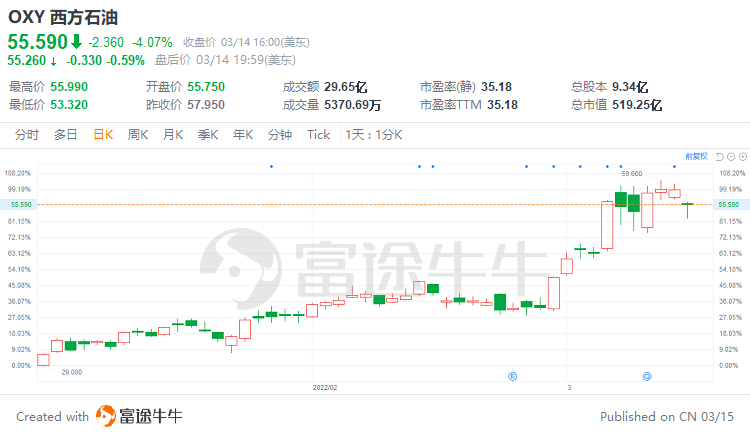This screenshot has height=437, width=750.
Task: Zoom in the K-line chart
Action: (x=743, y=157)
